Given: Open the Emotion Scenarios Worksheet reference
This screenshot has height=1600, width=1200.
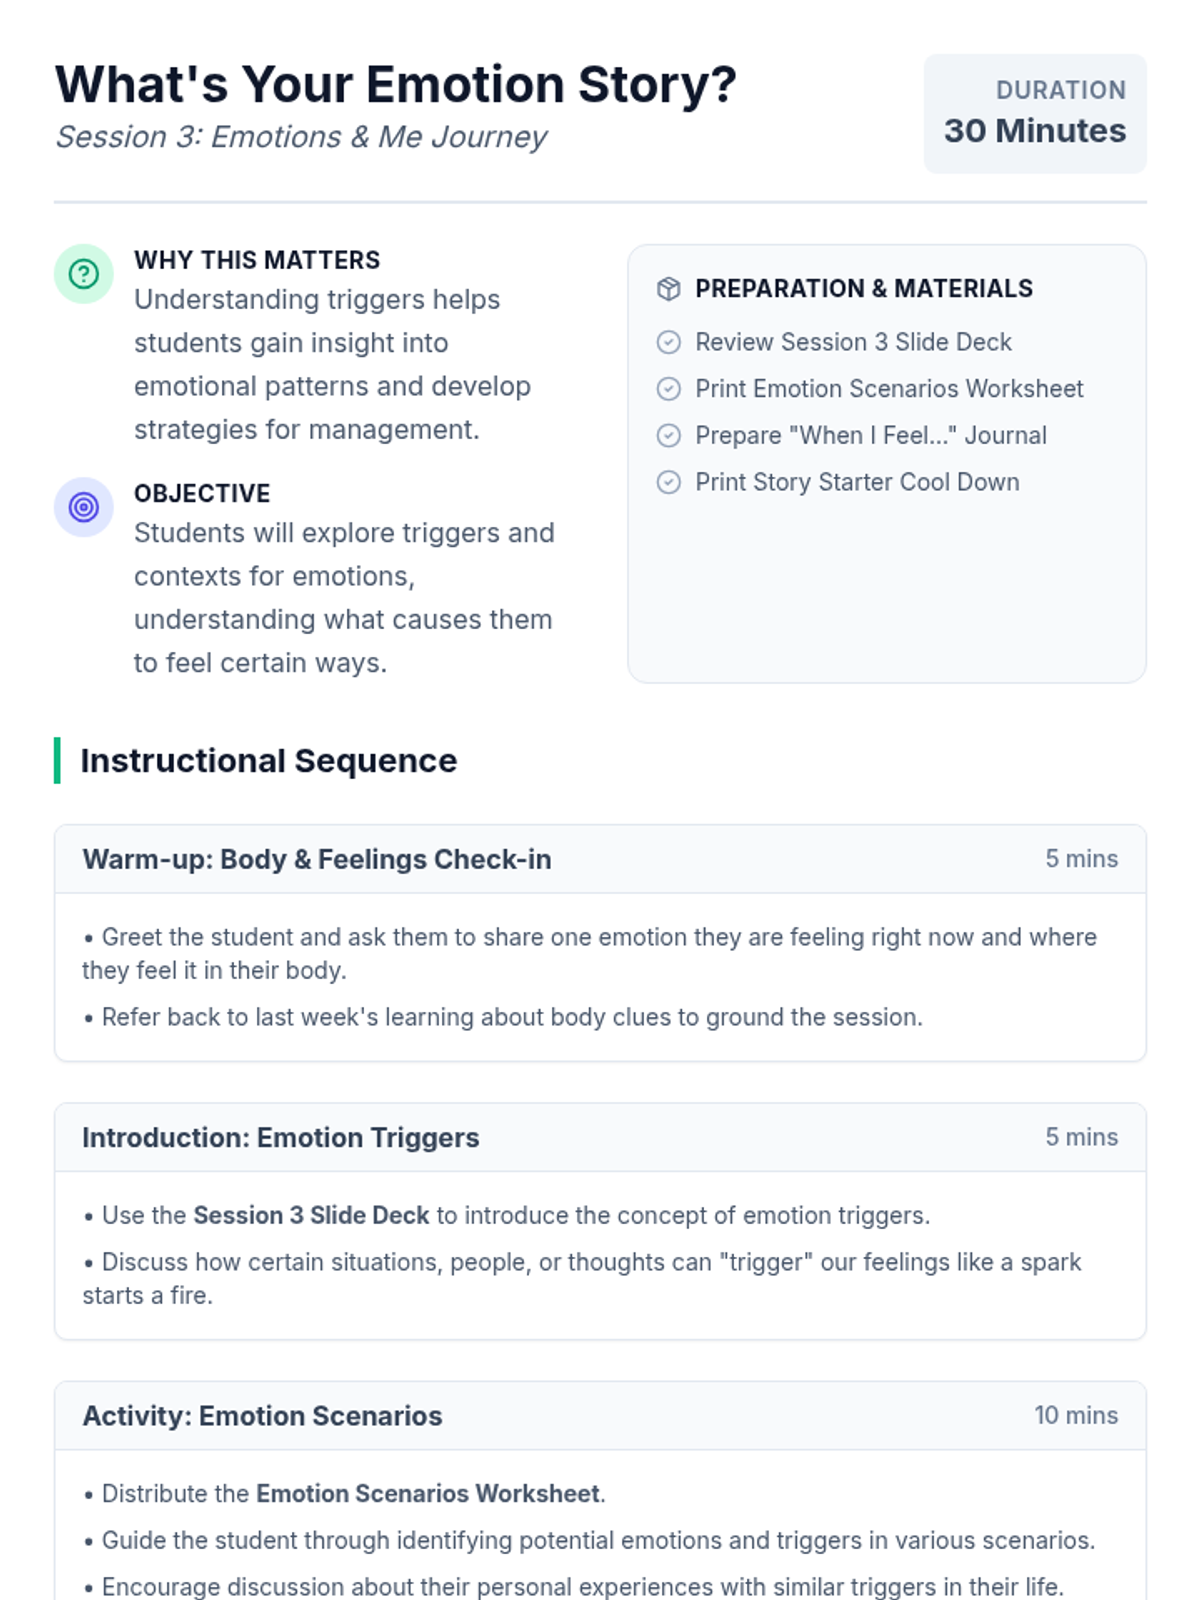Looking at the screenshot, I should [428, 1494].
